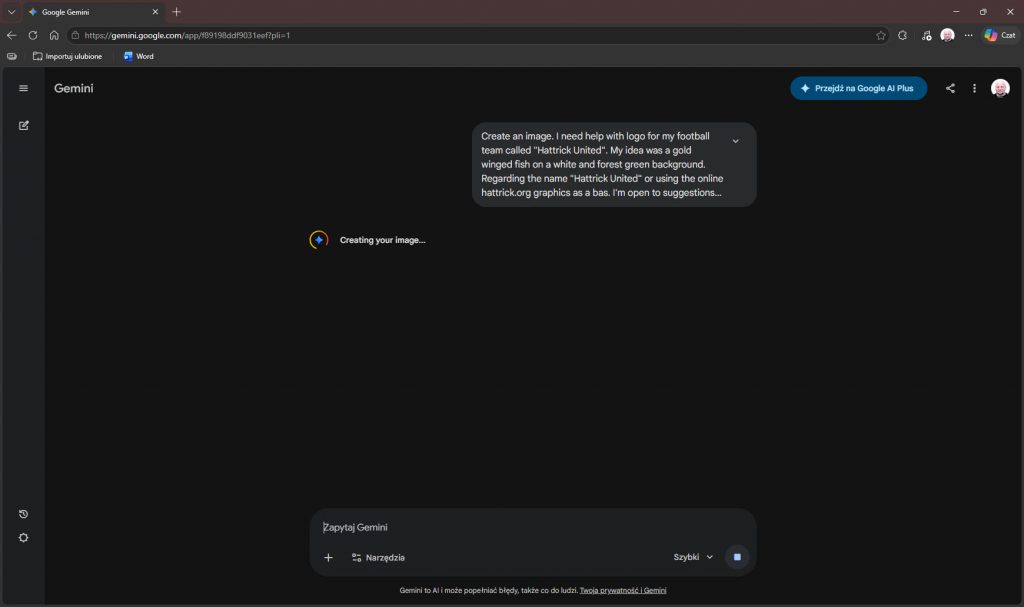Open the activity history icon in the sidebar
The height and width of the screenshot is (607, 1024).
[24, 514]
